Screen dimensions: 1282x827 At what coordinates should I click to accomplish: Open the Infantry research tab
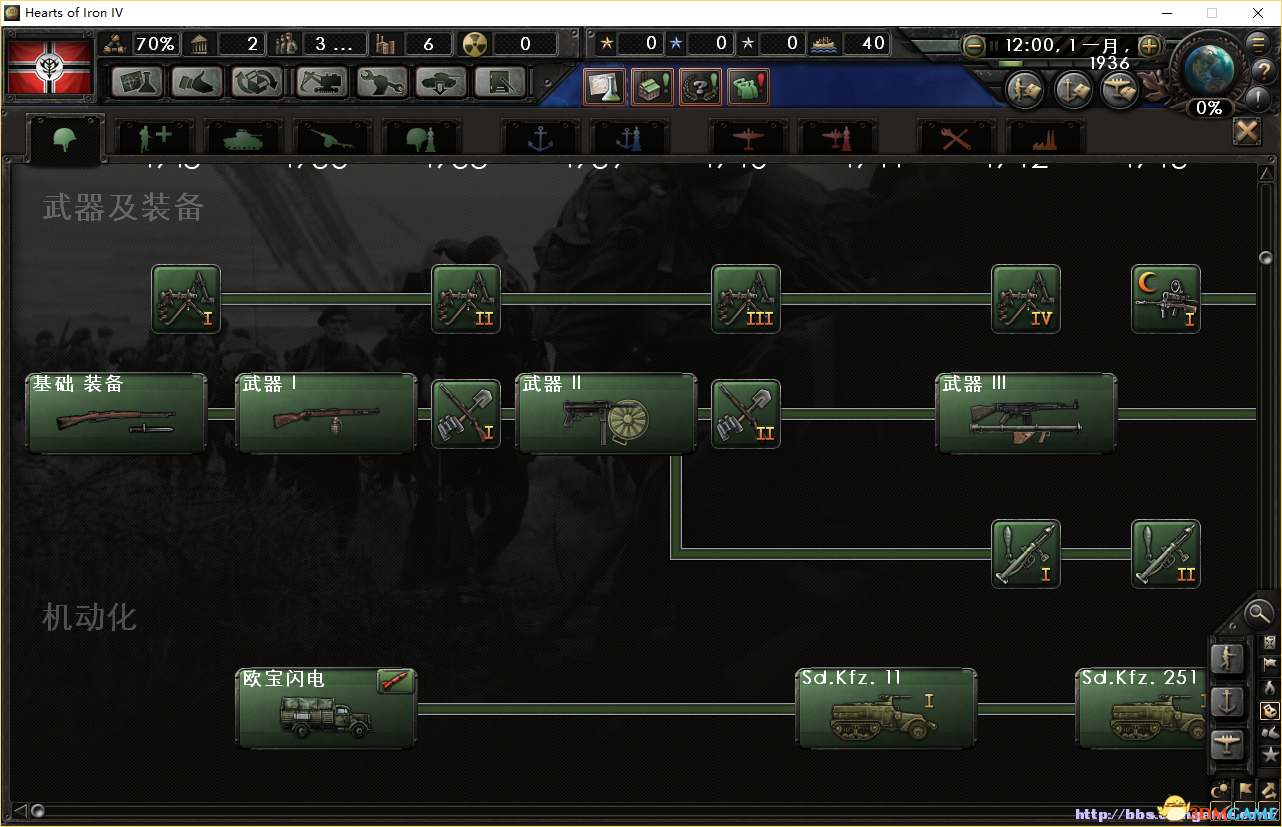pyautogui.click(x=66, y=139)
